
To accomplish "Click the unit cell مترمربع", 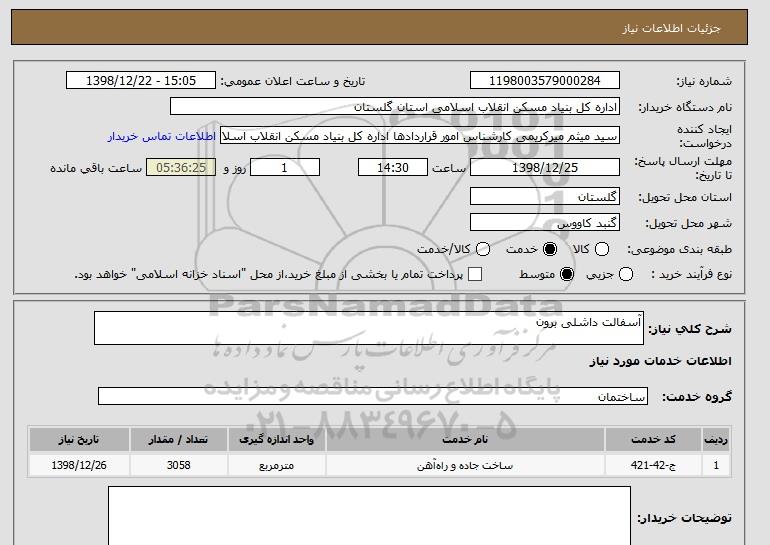I will point(276,465).
